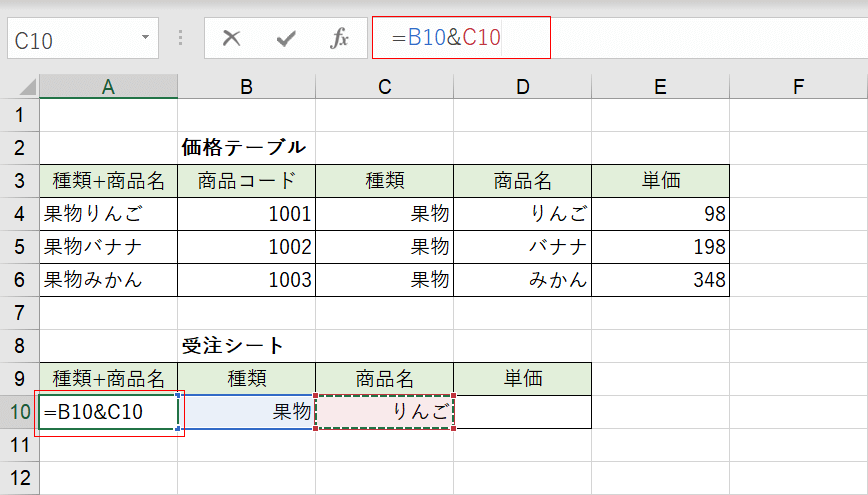The width and height of the screenshot is (868, 495).
Task: Click the product code cell '1001'
Action: coord(246,214)
